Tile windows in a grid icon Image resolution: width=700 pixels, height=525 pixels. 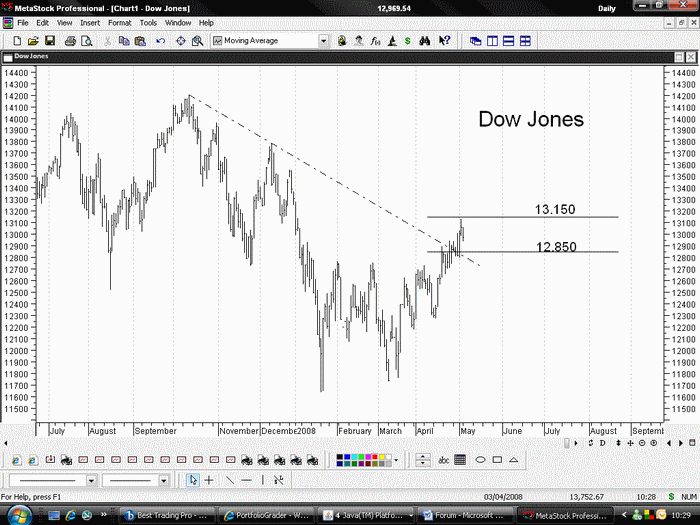tap(525, 41)
